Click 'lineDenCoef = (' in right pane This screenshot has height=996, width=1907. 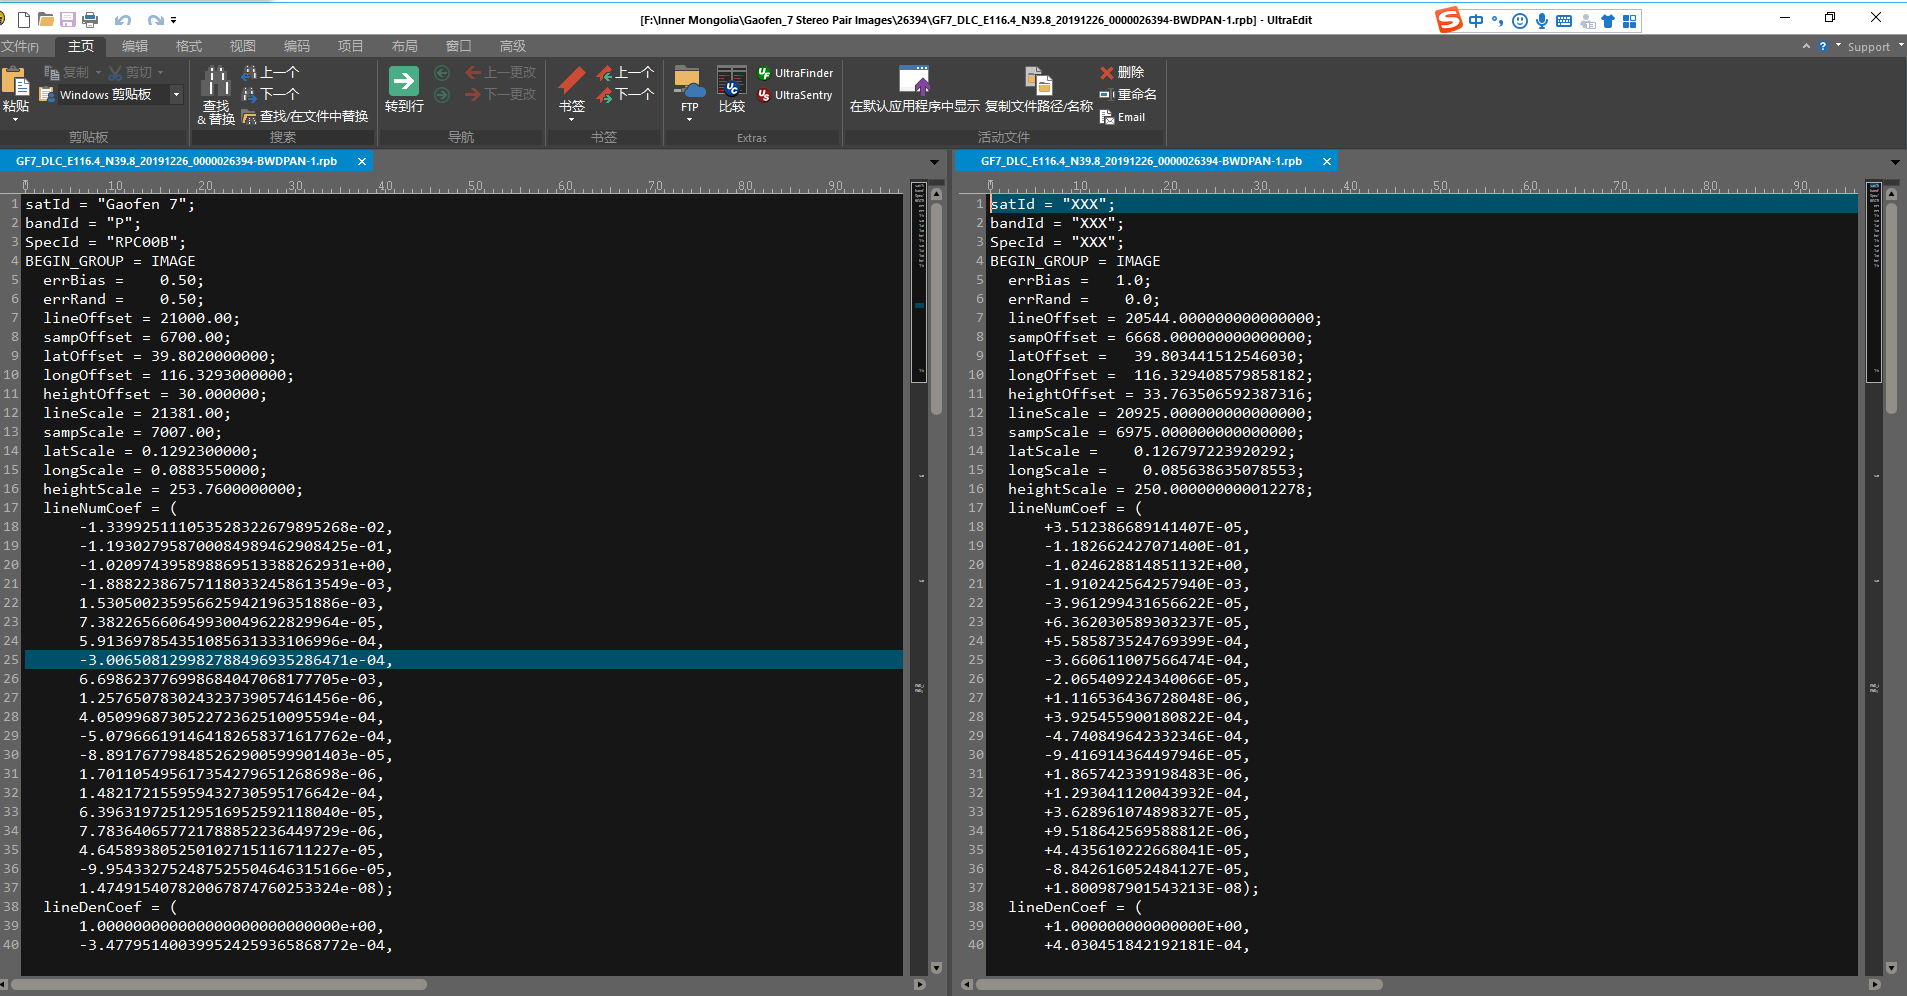pyautogui.click(x=1075, y=907)
